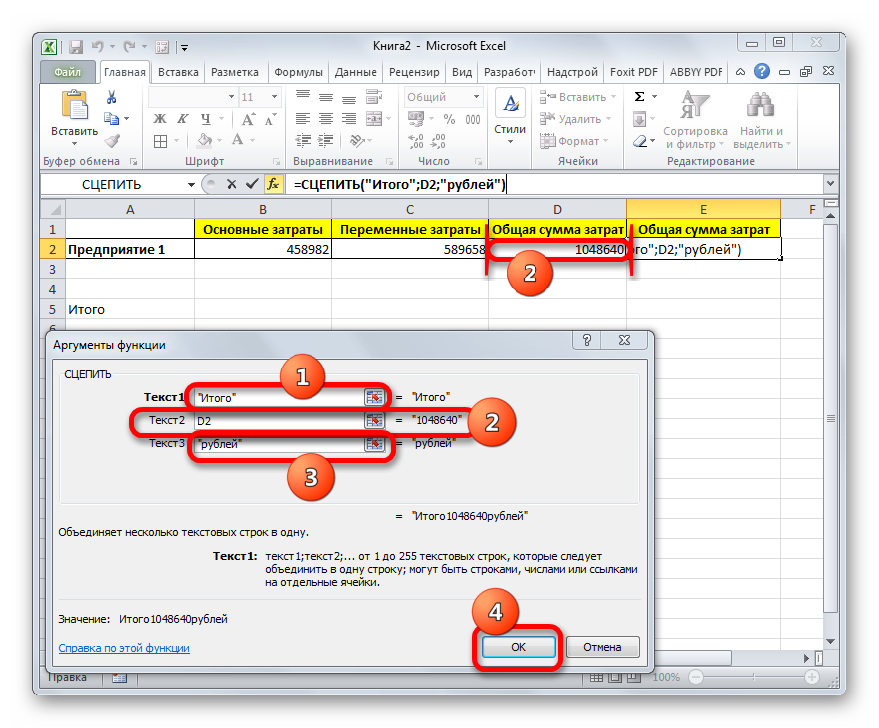
Task: Open the Найти и выделить dropdown
Action: (761, 118)
